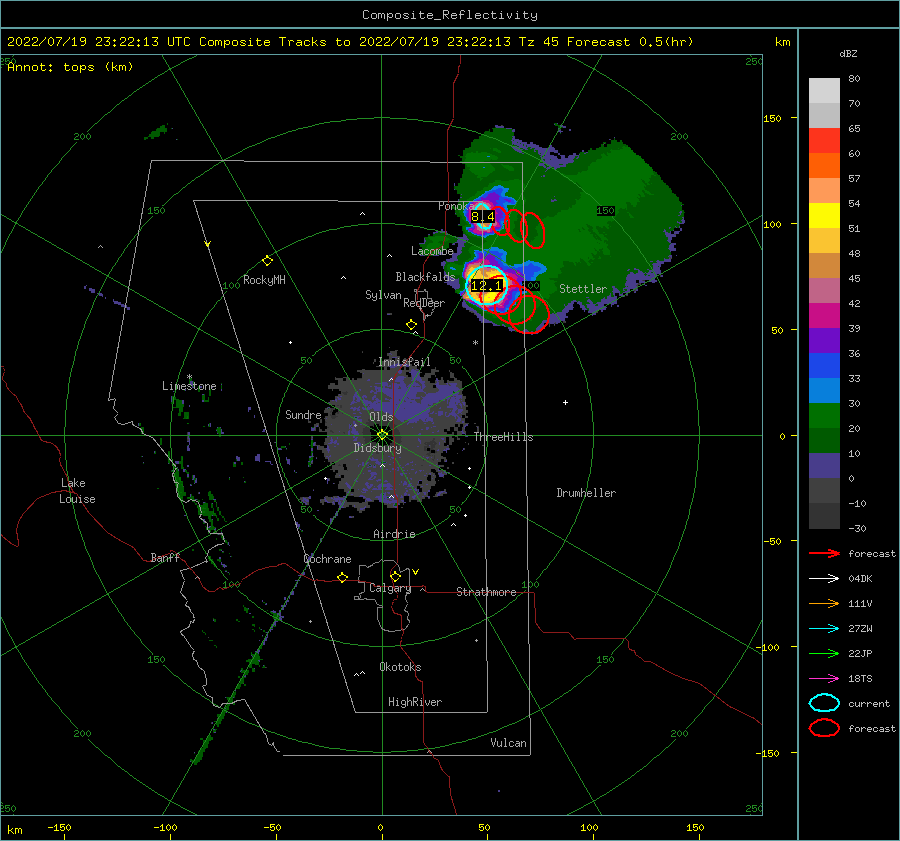Click the Limestone label
The image size is (900, 841).
pos(189,386)
